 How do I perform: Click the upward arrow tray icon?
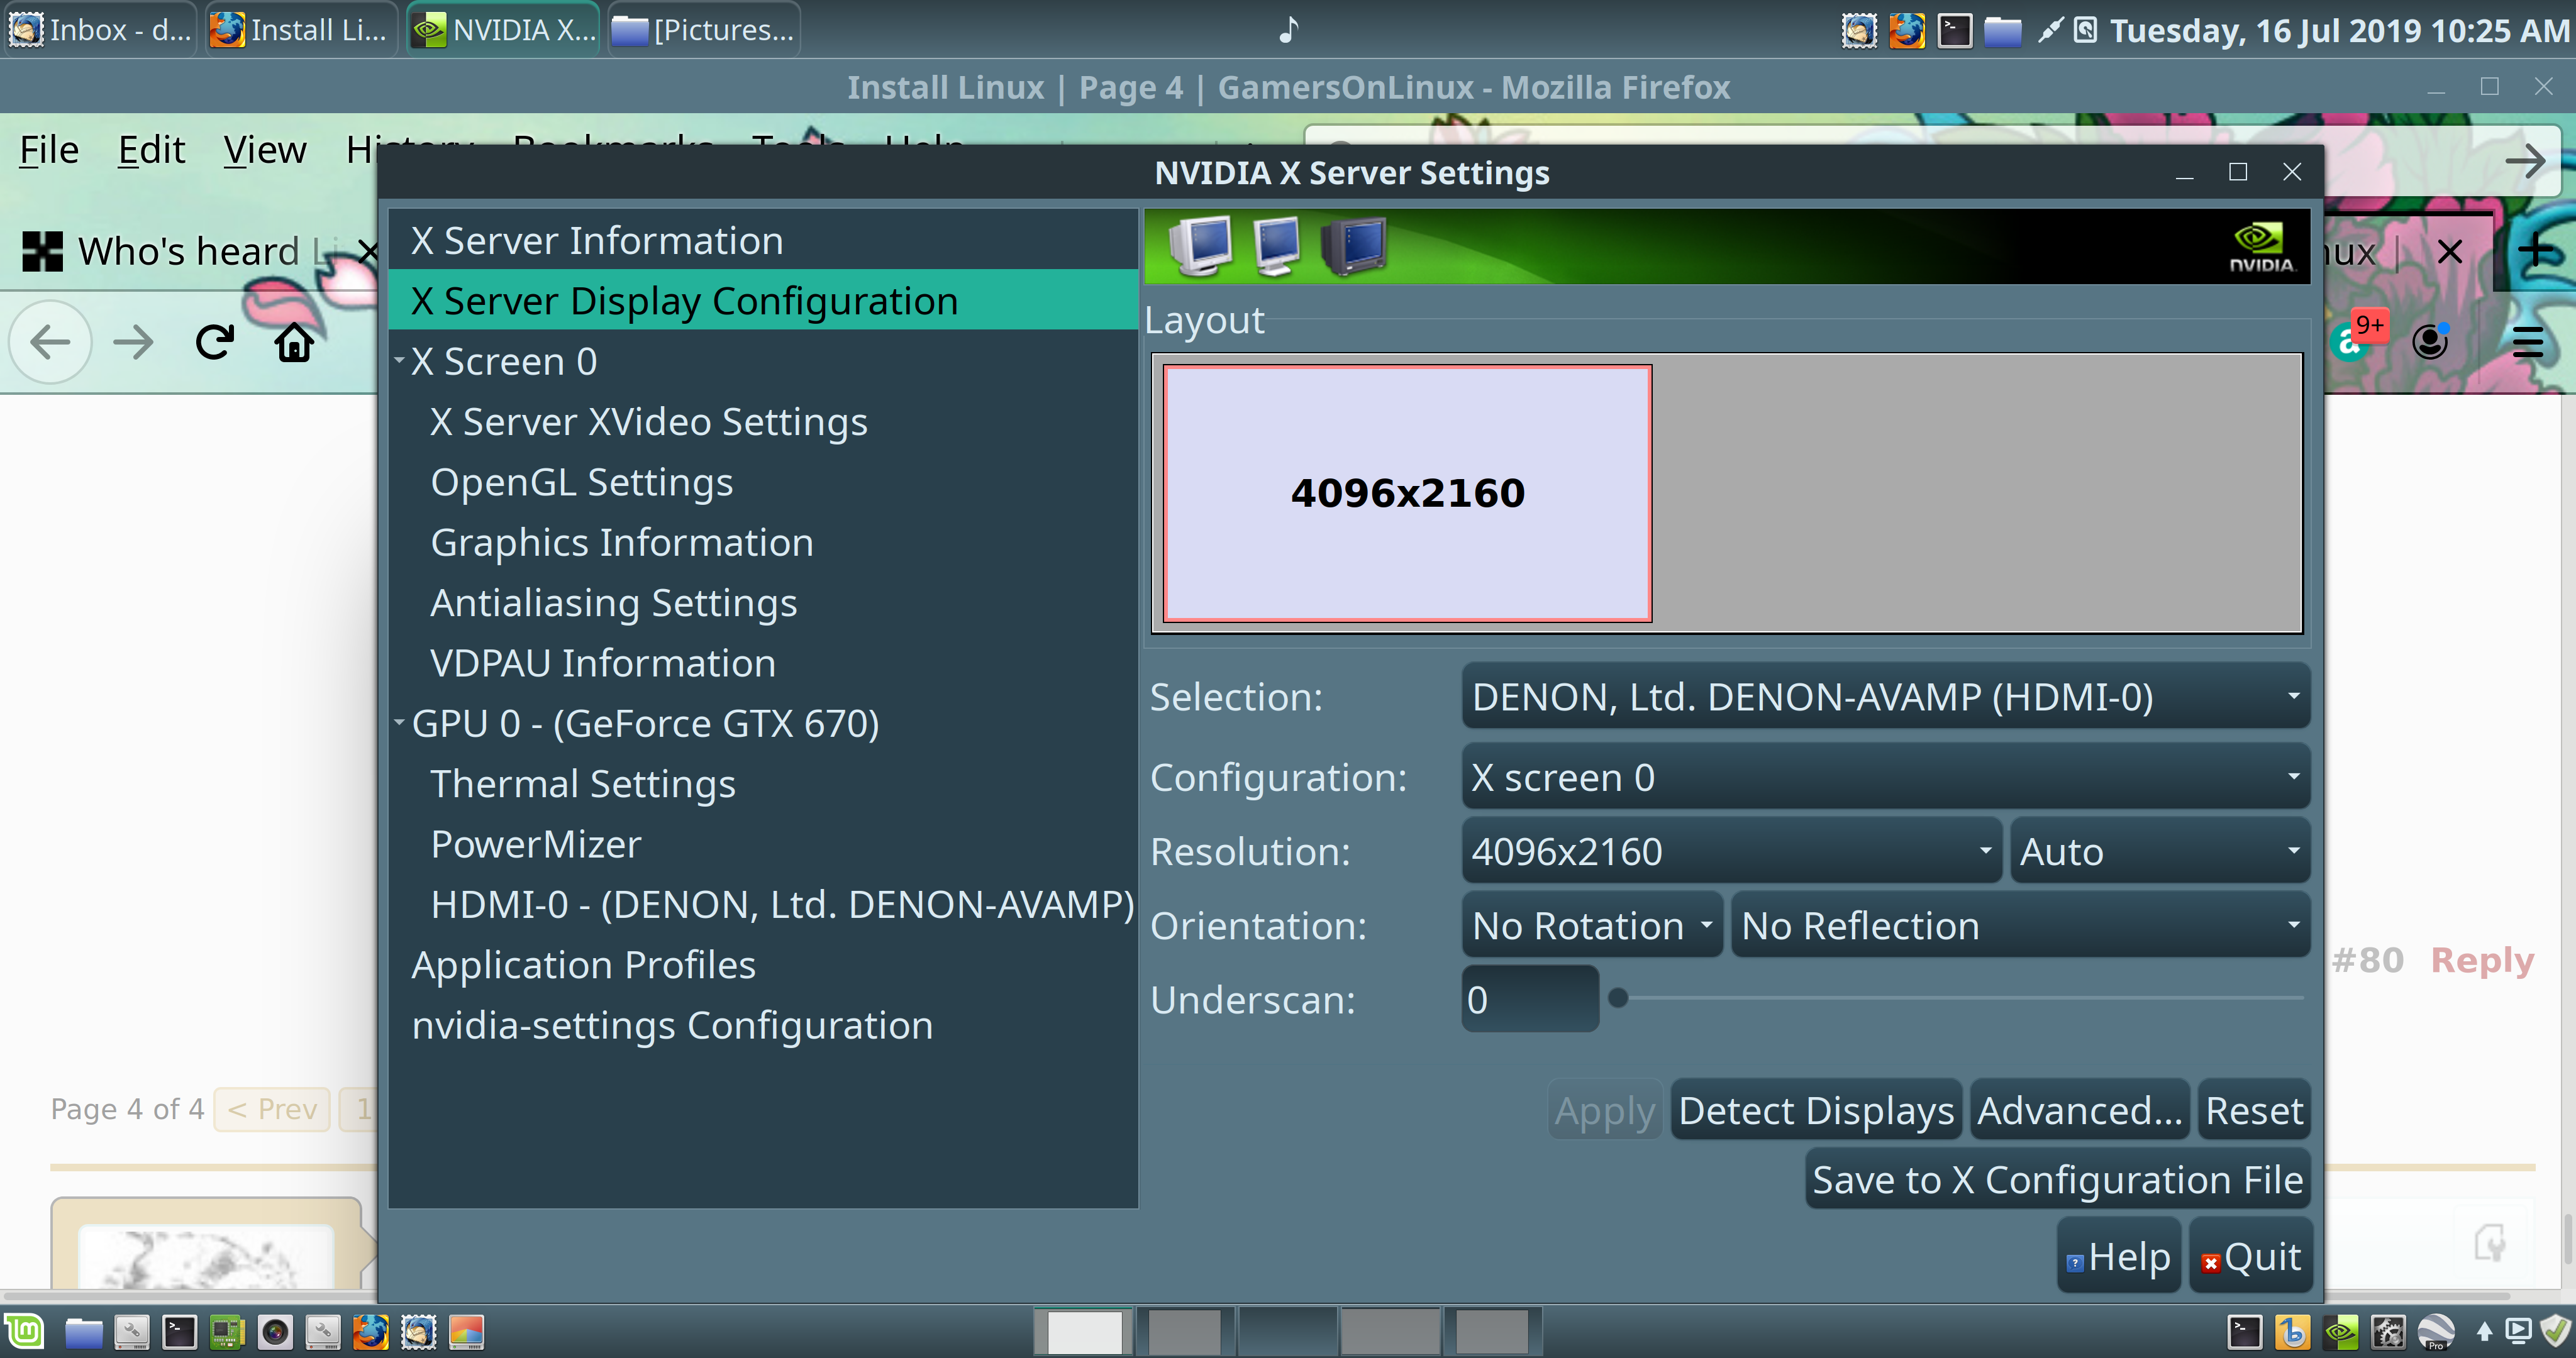click(x=2484, y=1332)
